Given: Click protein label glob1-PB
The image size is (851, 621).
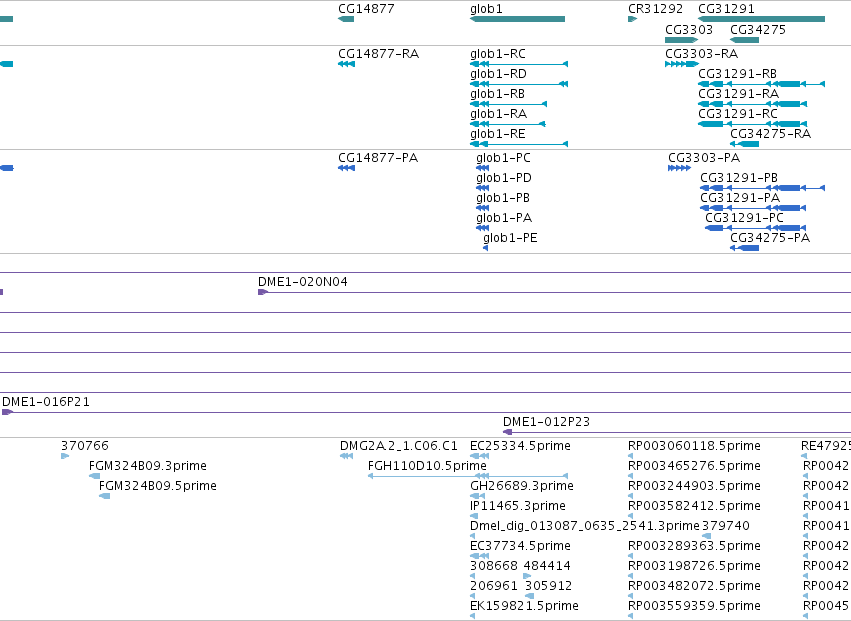Looking at the screenshot, I should (x=503, y=198).
